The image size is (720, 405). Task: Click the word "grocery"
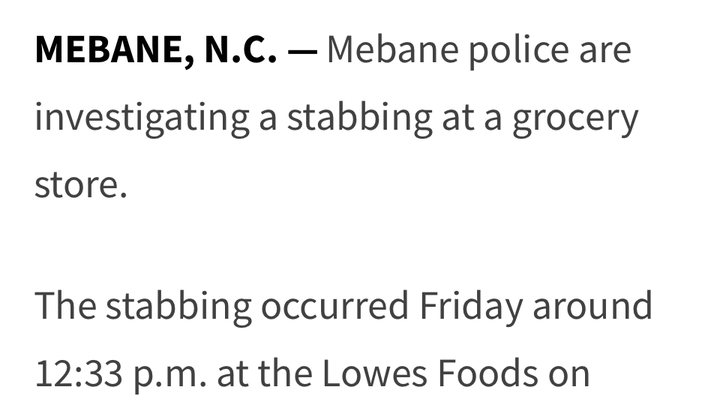[575, 121]
